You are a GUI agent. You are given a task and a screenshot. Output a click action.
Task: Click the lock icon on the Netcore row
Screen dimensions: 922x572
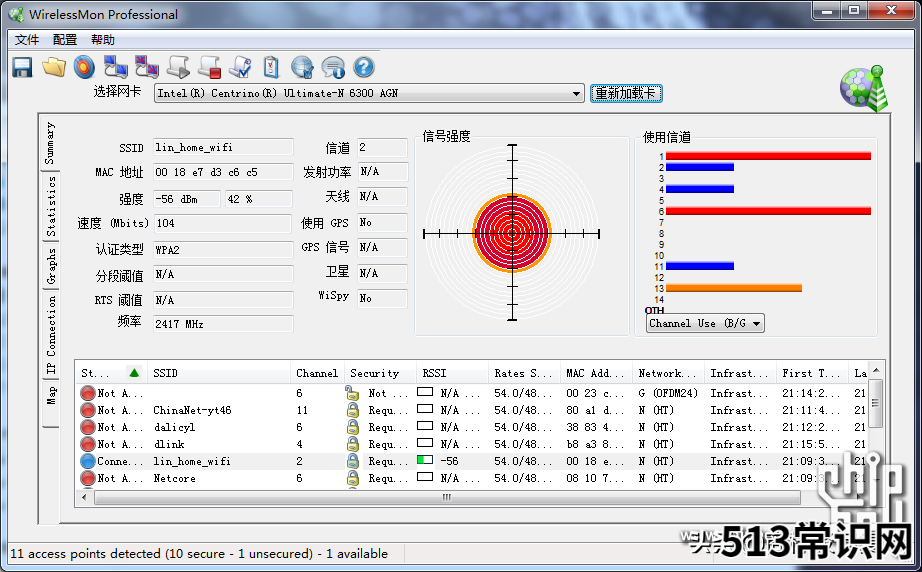pos(352,478)
